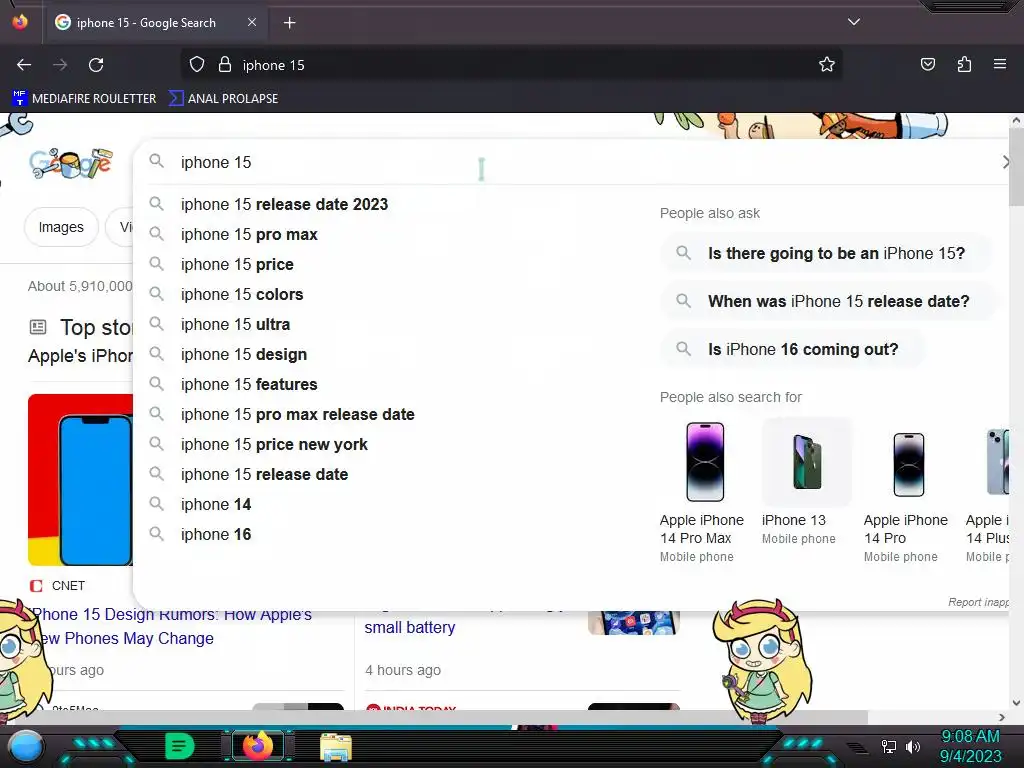Choose suggestion iphone 15 price new york
Image resolution: width=1024 pixels, height=768 pixels.
tap(274, 445)
